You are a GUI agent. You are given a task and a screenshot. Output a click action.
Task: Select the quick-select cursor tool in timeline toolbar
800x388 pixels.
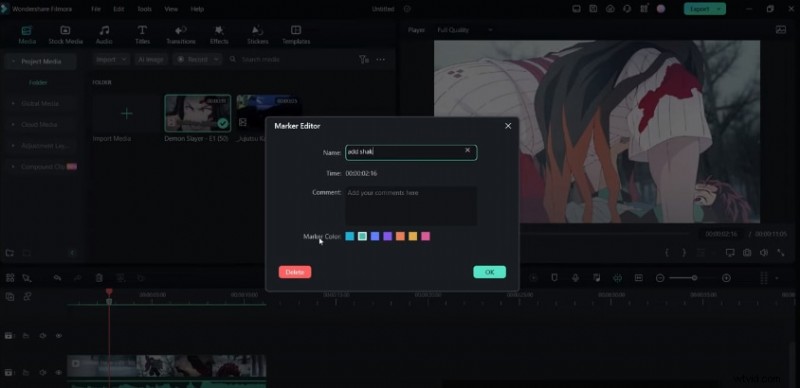[27, 278]
